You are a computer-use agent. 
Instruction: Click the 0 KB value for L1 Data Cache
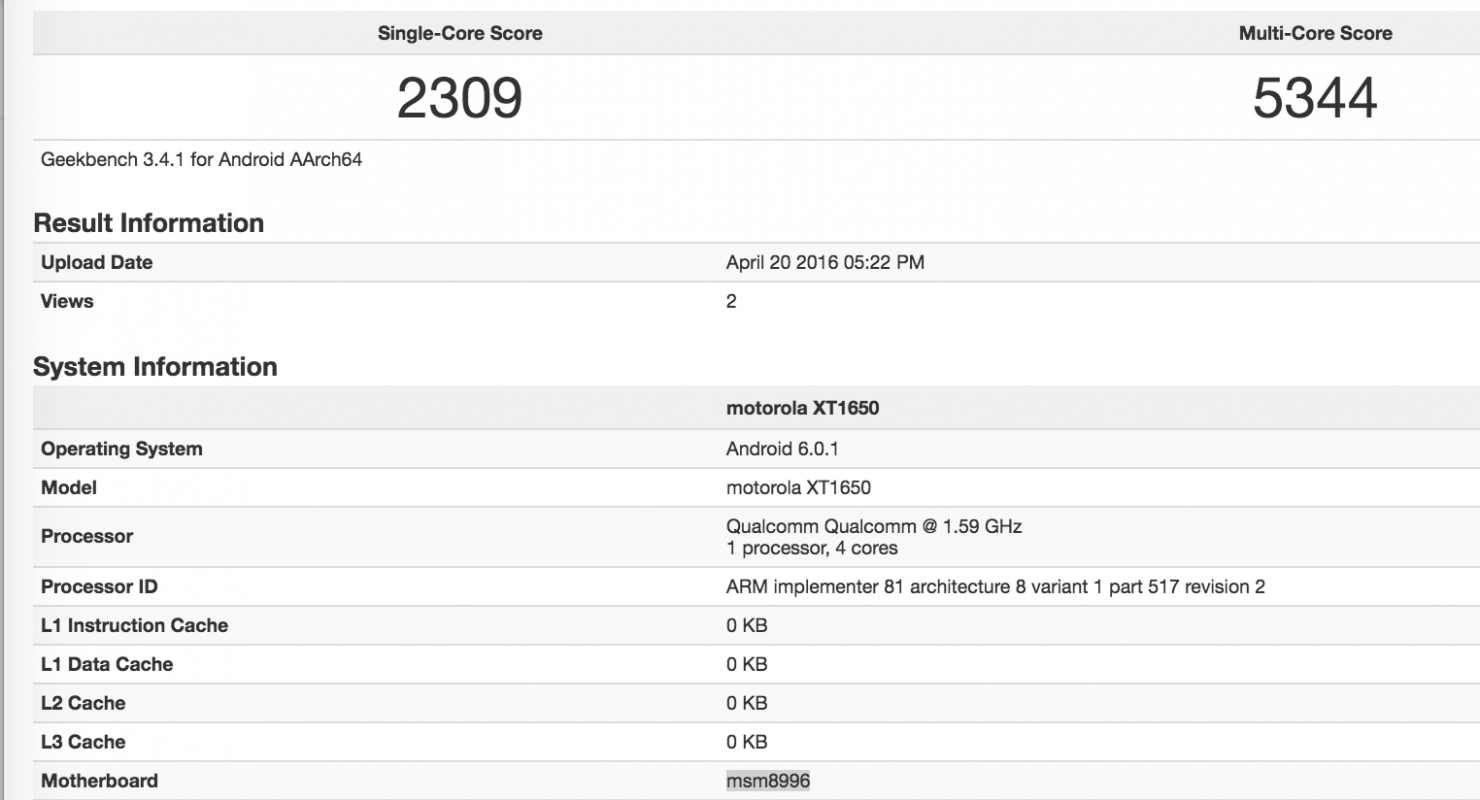pyautogui.click(x=747, y=665)
